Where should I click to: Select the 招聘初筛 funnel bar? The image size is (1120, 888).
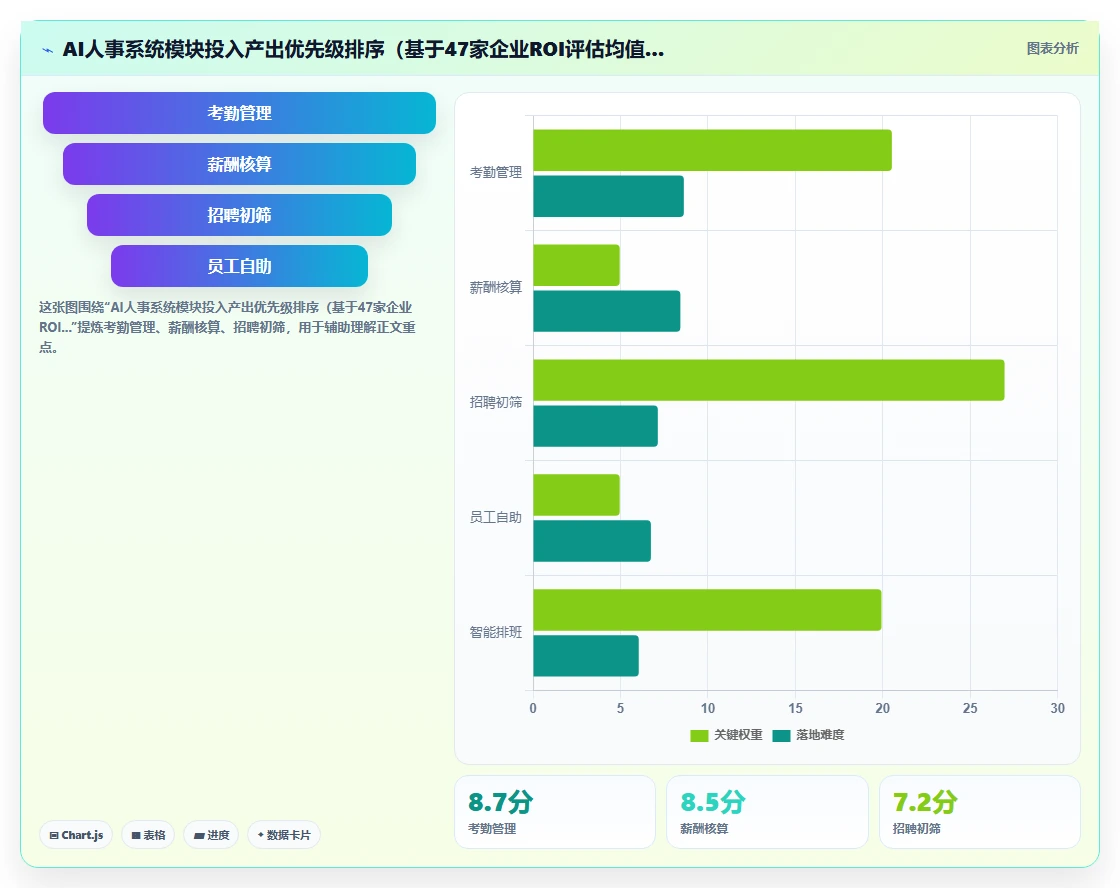[239, 215]
